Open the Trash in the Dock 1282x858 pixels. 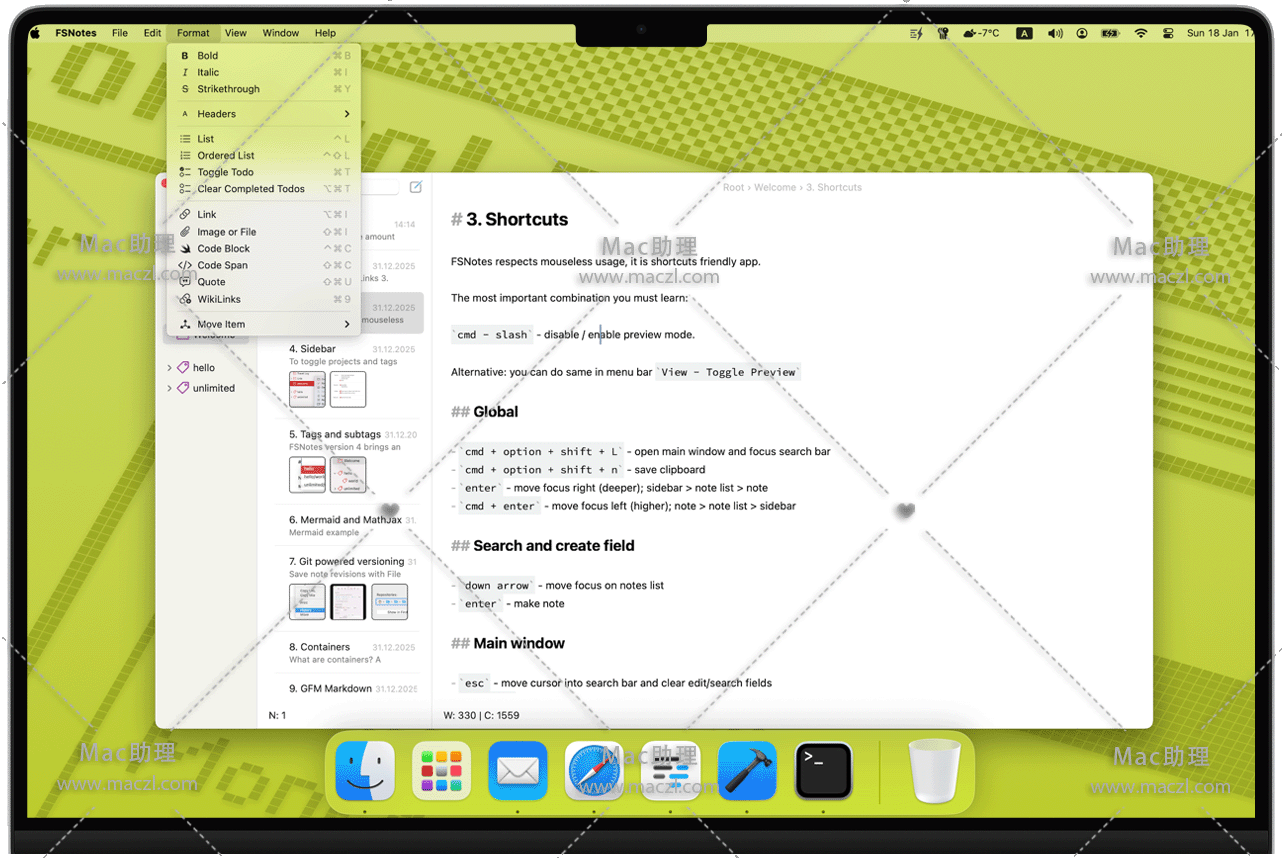click(x=935, y=771)
